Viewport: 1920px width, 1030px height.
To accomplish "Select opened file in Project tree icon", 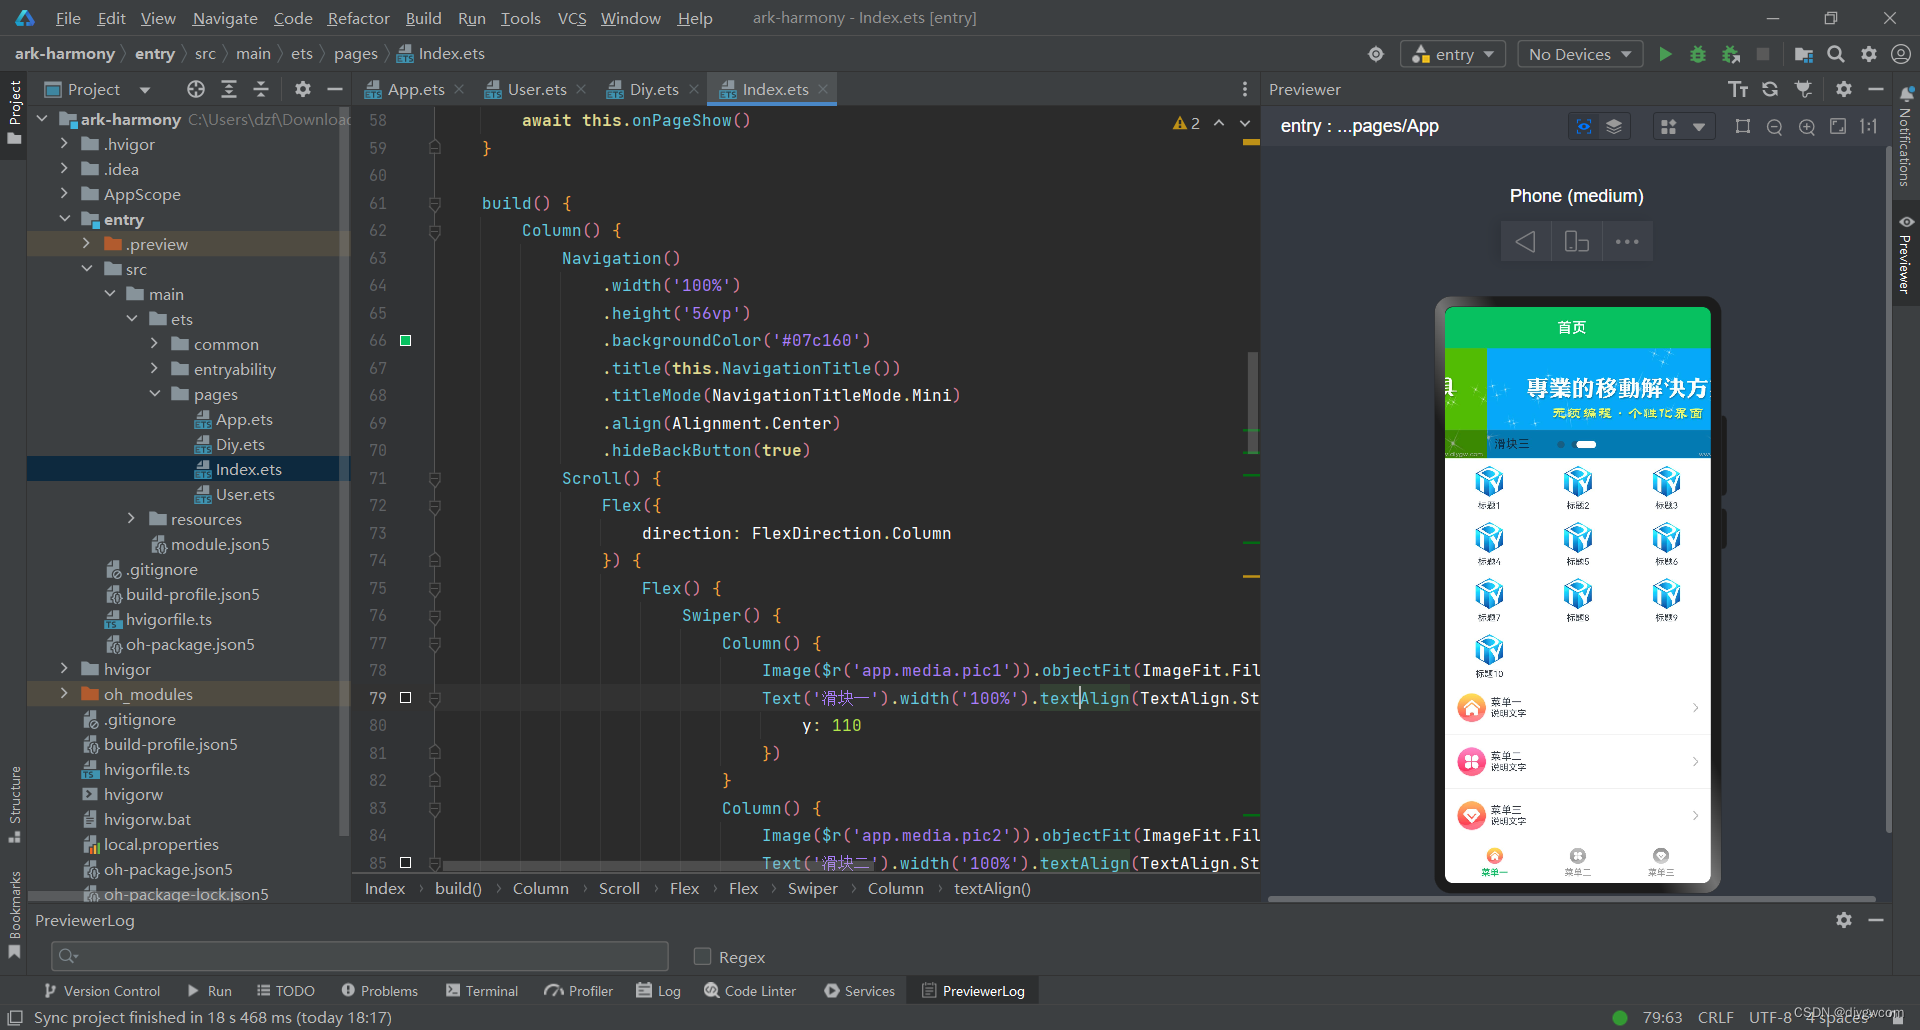I will (196, 89).
